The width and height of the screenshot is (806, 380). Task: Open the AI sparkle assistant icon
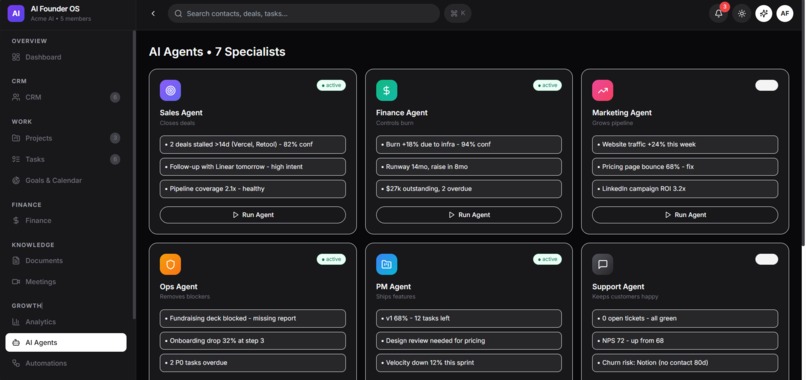pyautogui.click(x=763, y=13)
